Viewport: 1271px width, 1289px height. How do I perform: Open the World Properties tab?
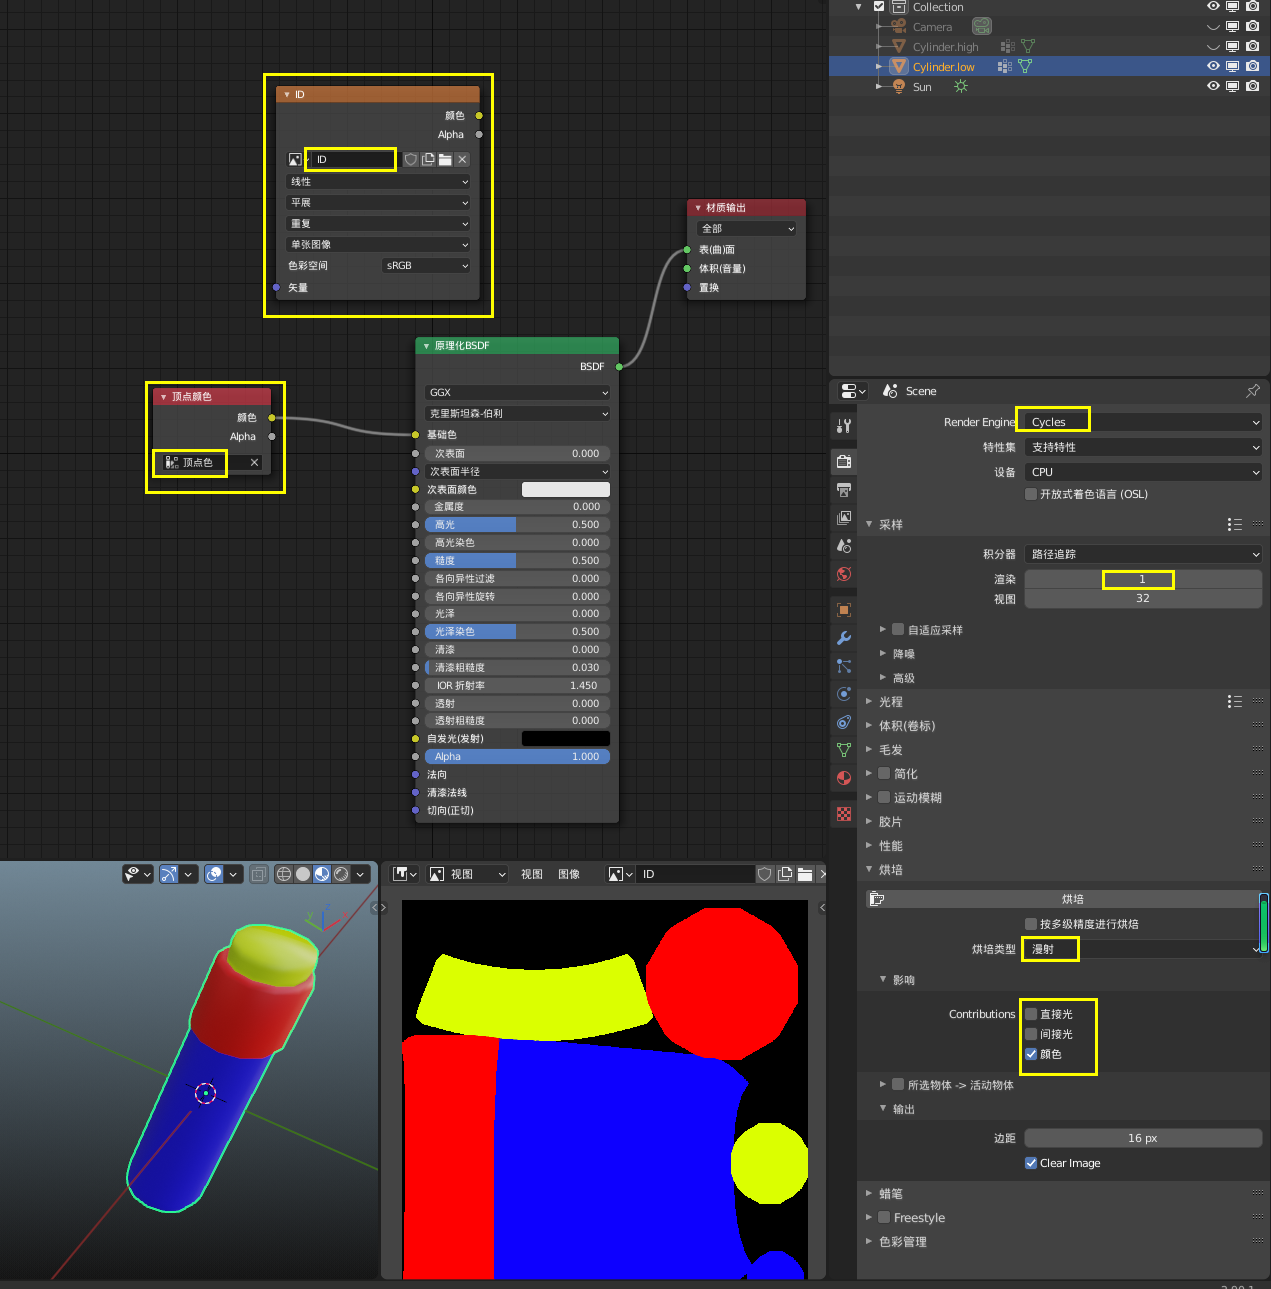843,575
